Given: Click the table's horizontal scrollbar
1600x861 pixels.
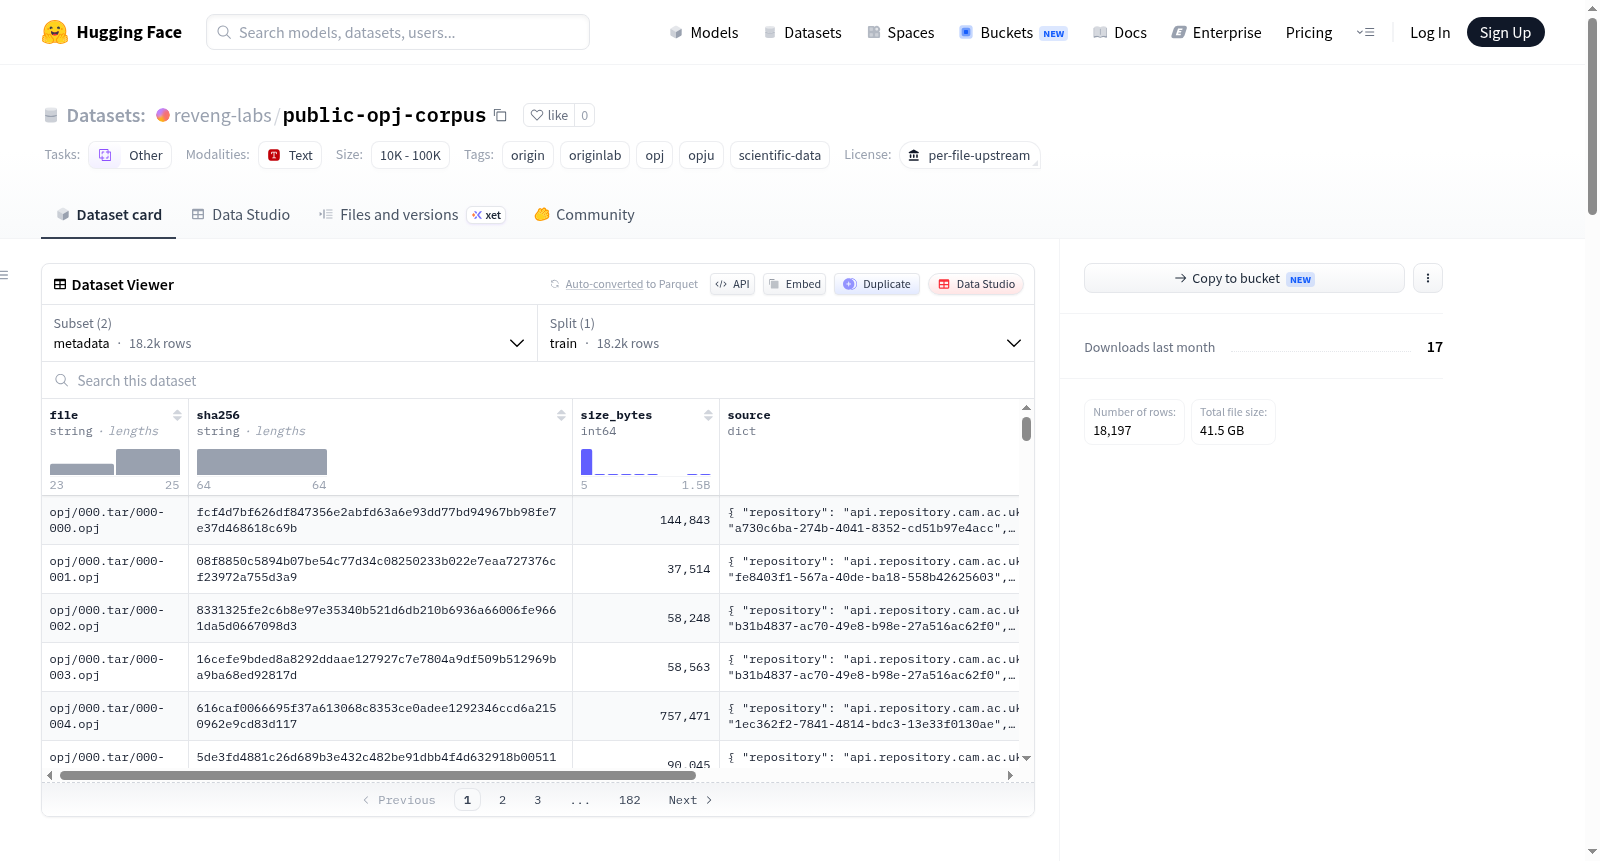Looking at the screenshot, I should pos(378,775).
